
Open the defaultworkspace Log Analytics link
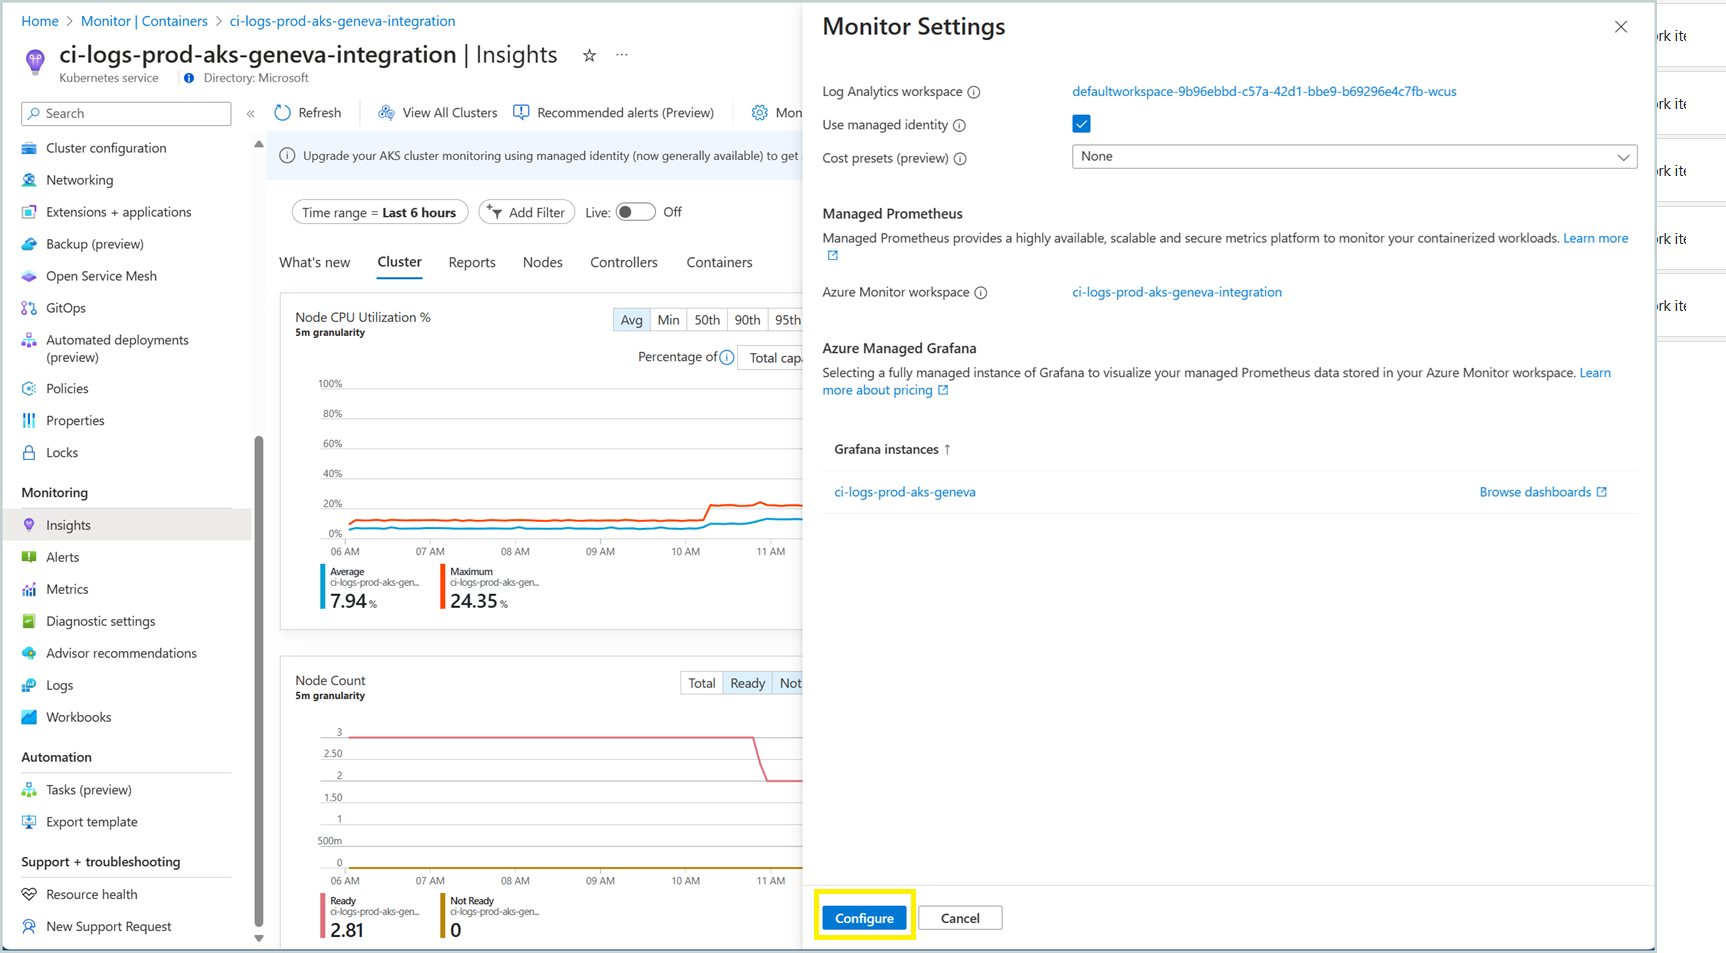tap(1264, 91)
